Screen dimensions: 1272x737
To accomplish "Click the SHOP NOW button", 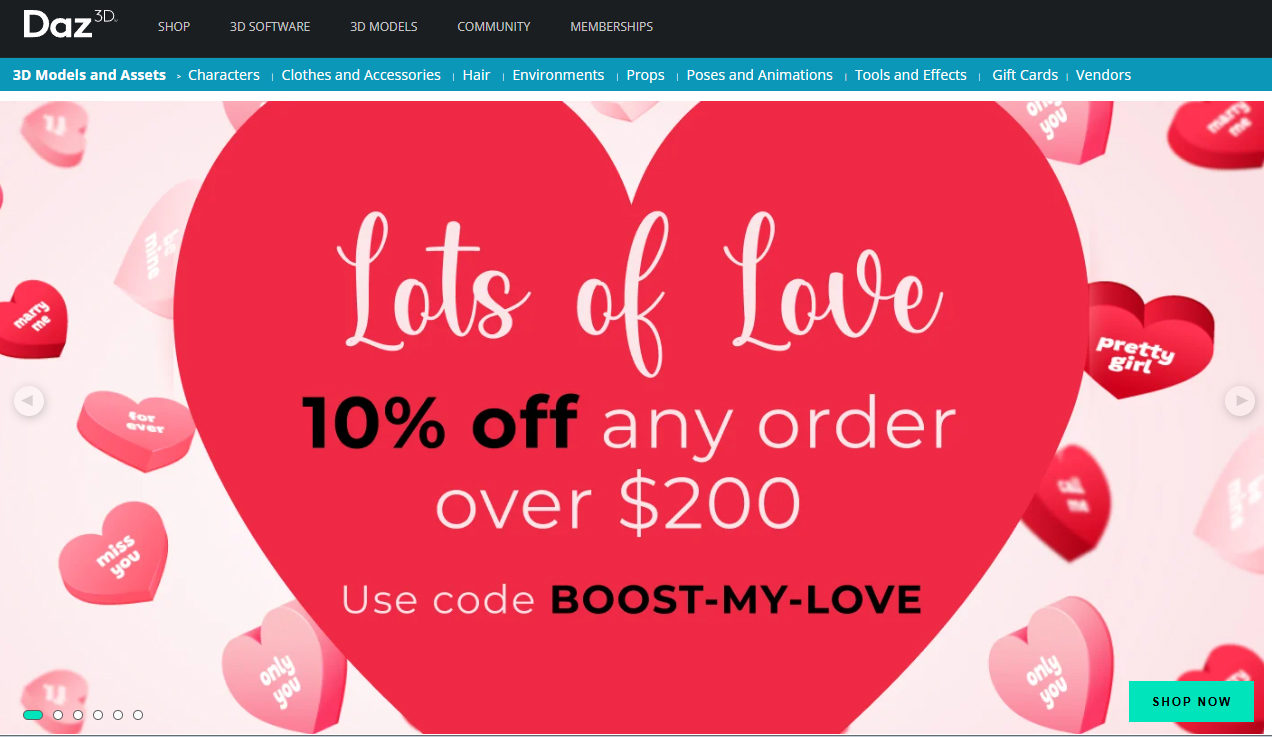I will point(1191,701).
